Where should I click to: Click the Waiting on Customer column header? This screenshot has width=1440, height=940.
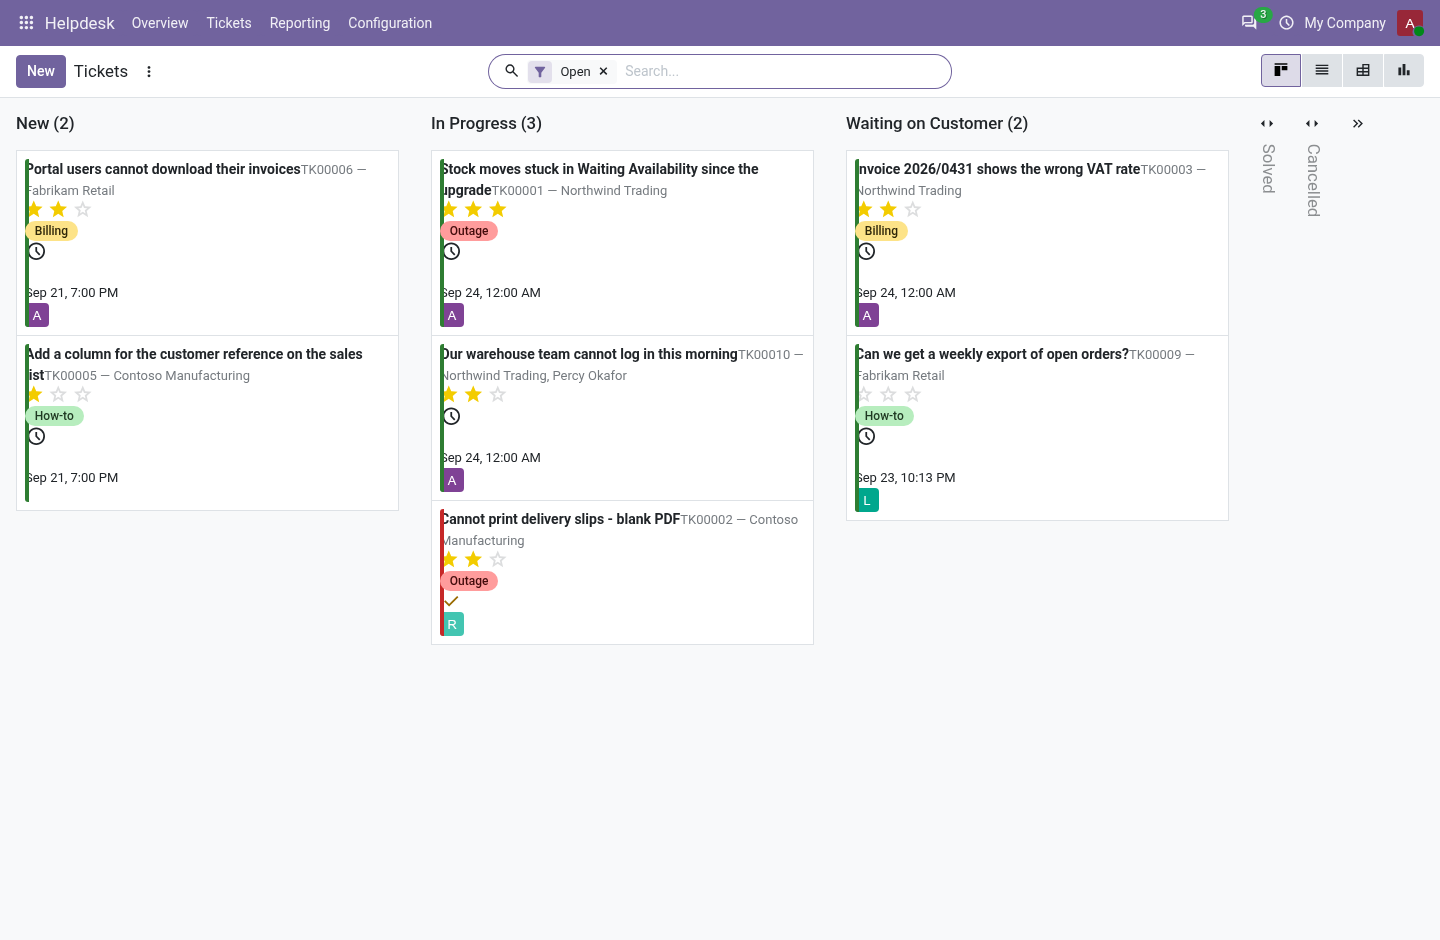(x=937, y=123)
